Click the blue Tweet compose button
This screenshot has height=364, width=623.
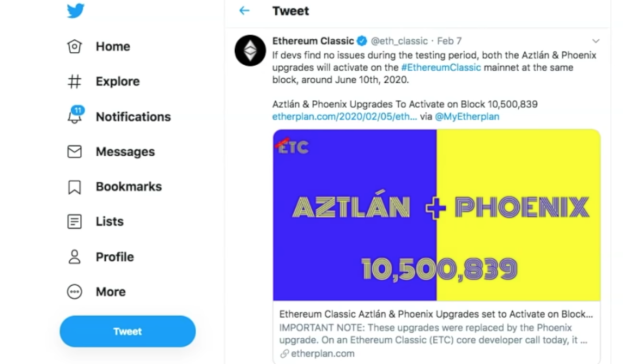pos(128,331)
